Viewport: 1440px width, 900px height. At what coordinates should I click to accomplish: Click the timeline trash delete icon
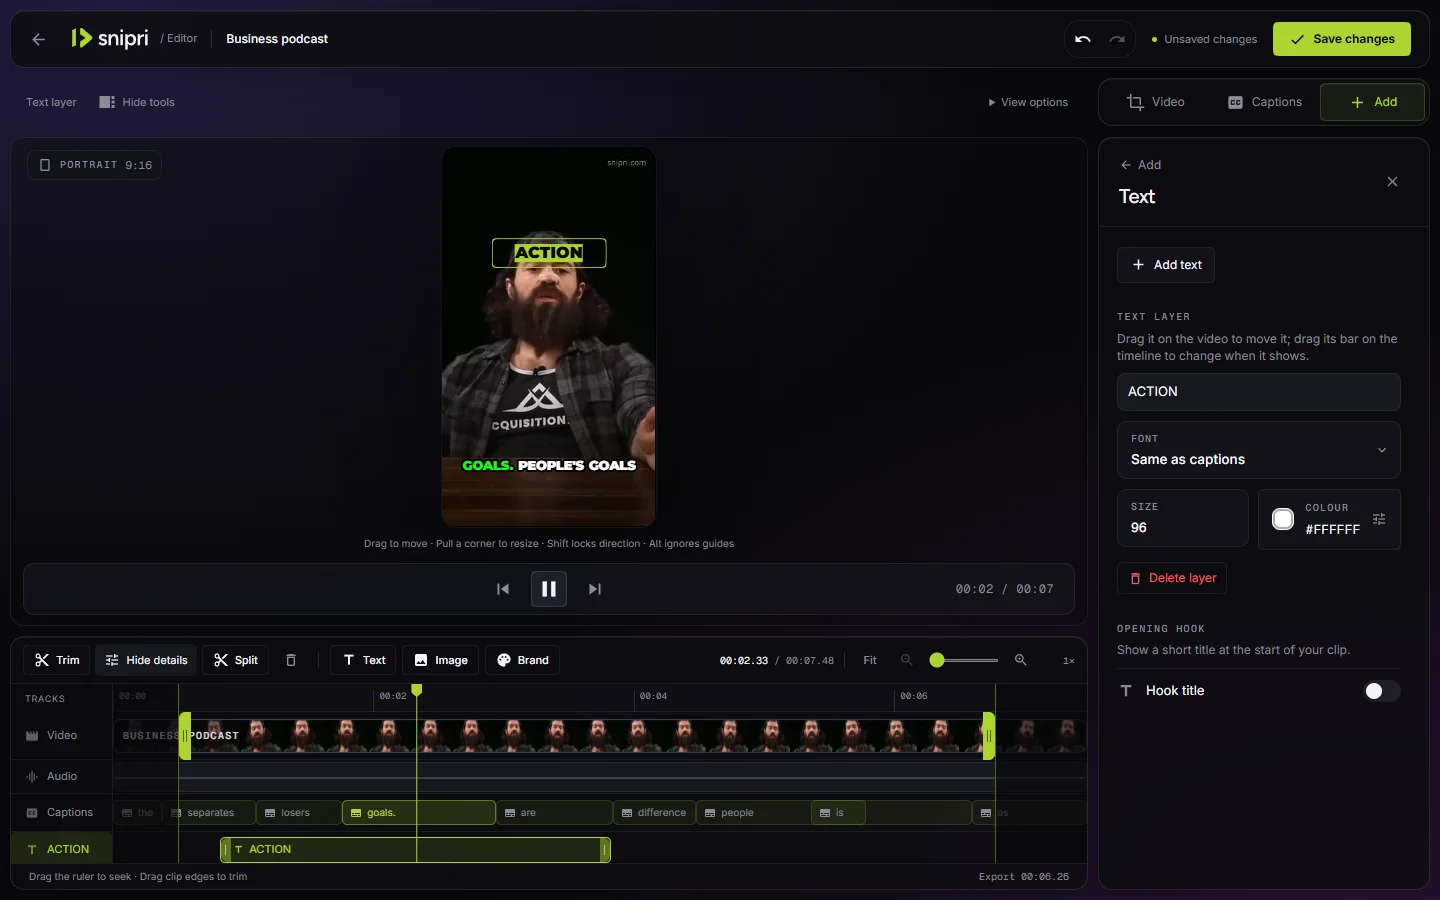coord(291,660)
